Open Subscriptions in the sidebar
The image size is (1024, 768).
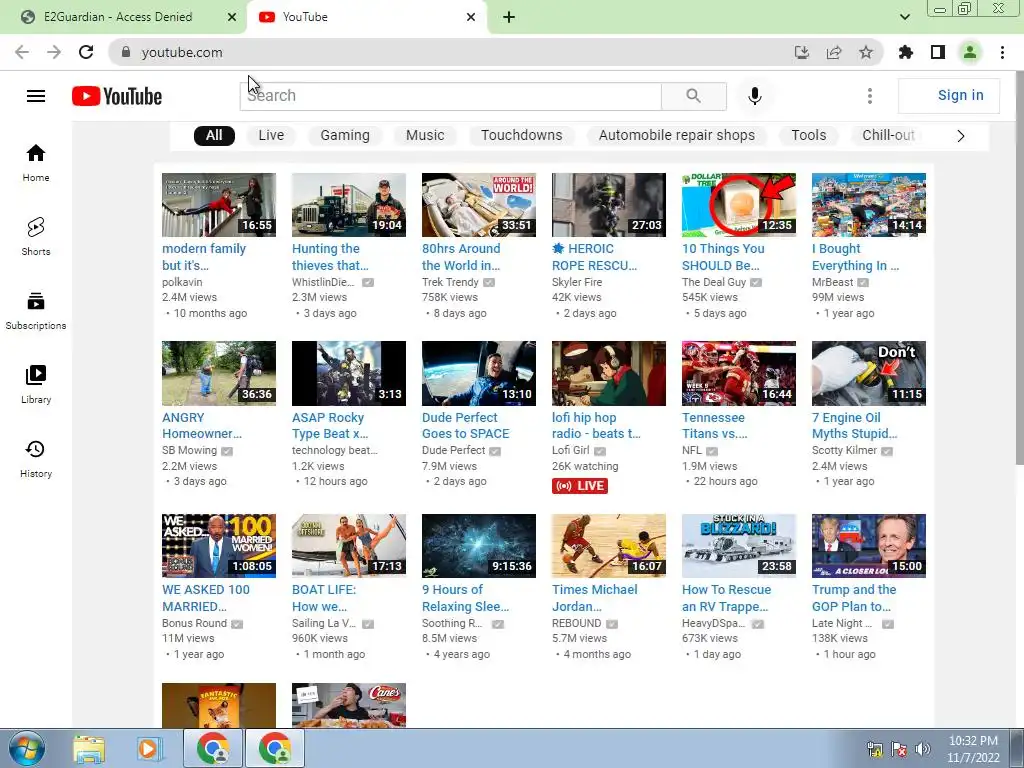point(36,311)
